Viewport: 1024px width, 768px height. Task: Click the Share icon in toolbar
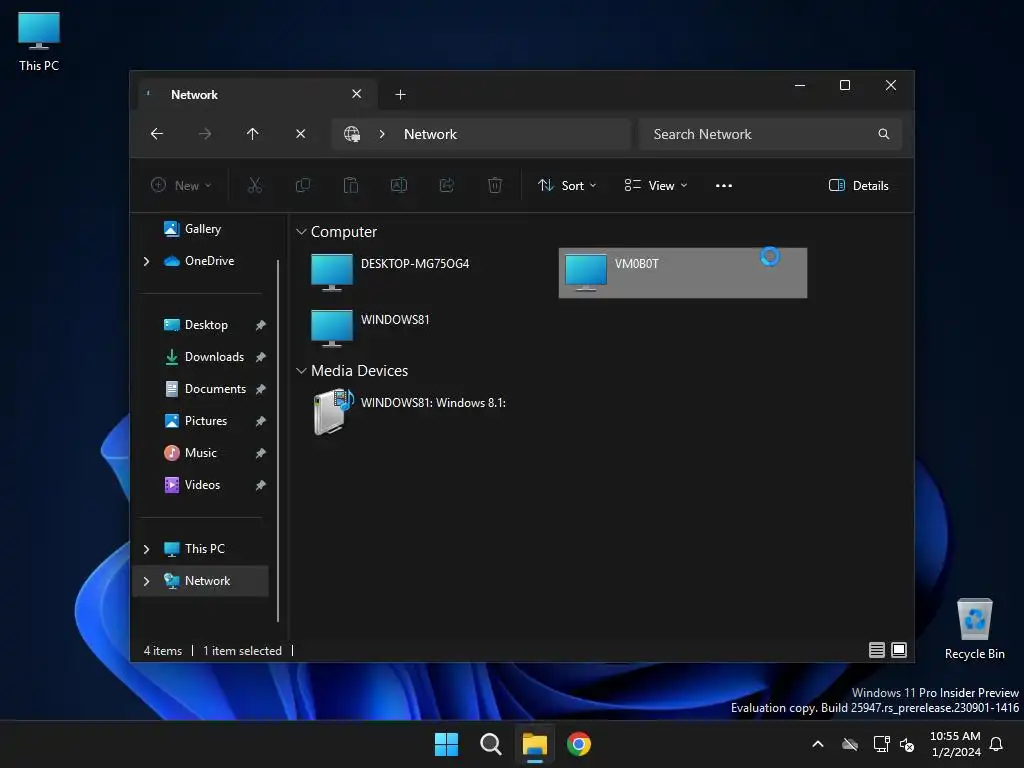tap(447, 185)
